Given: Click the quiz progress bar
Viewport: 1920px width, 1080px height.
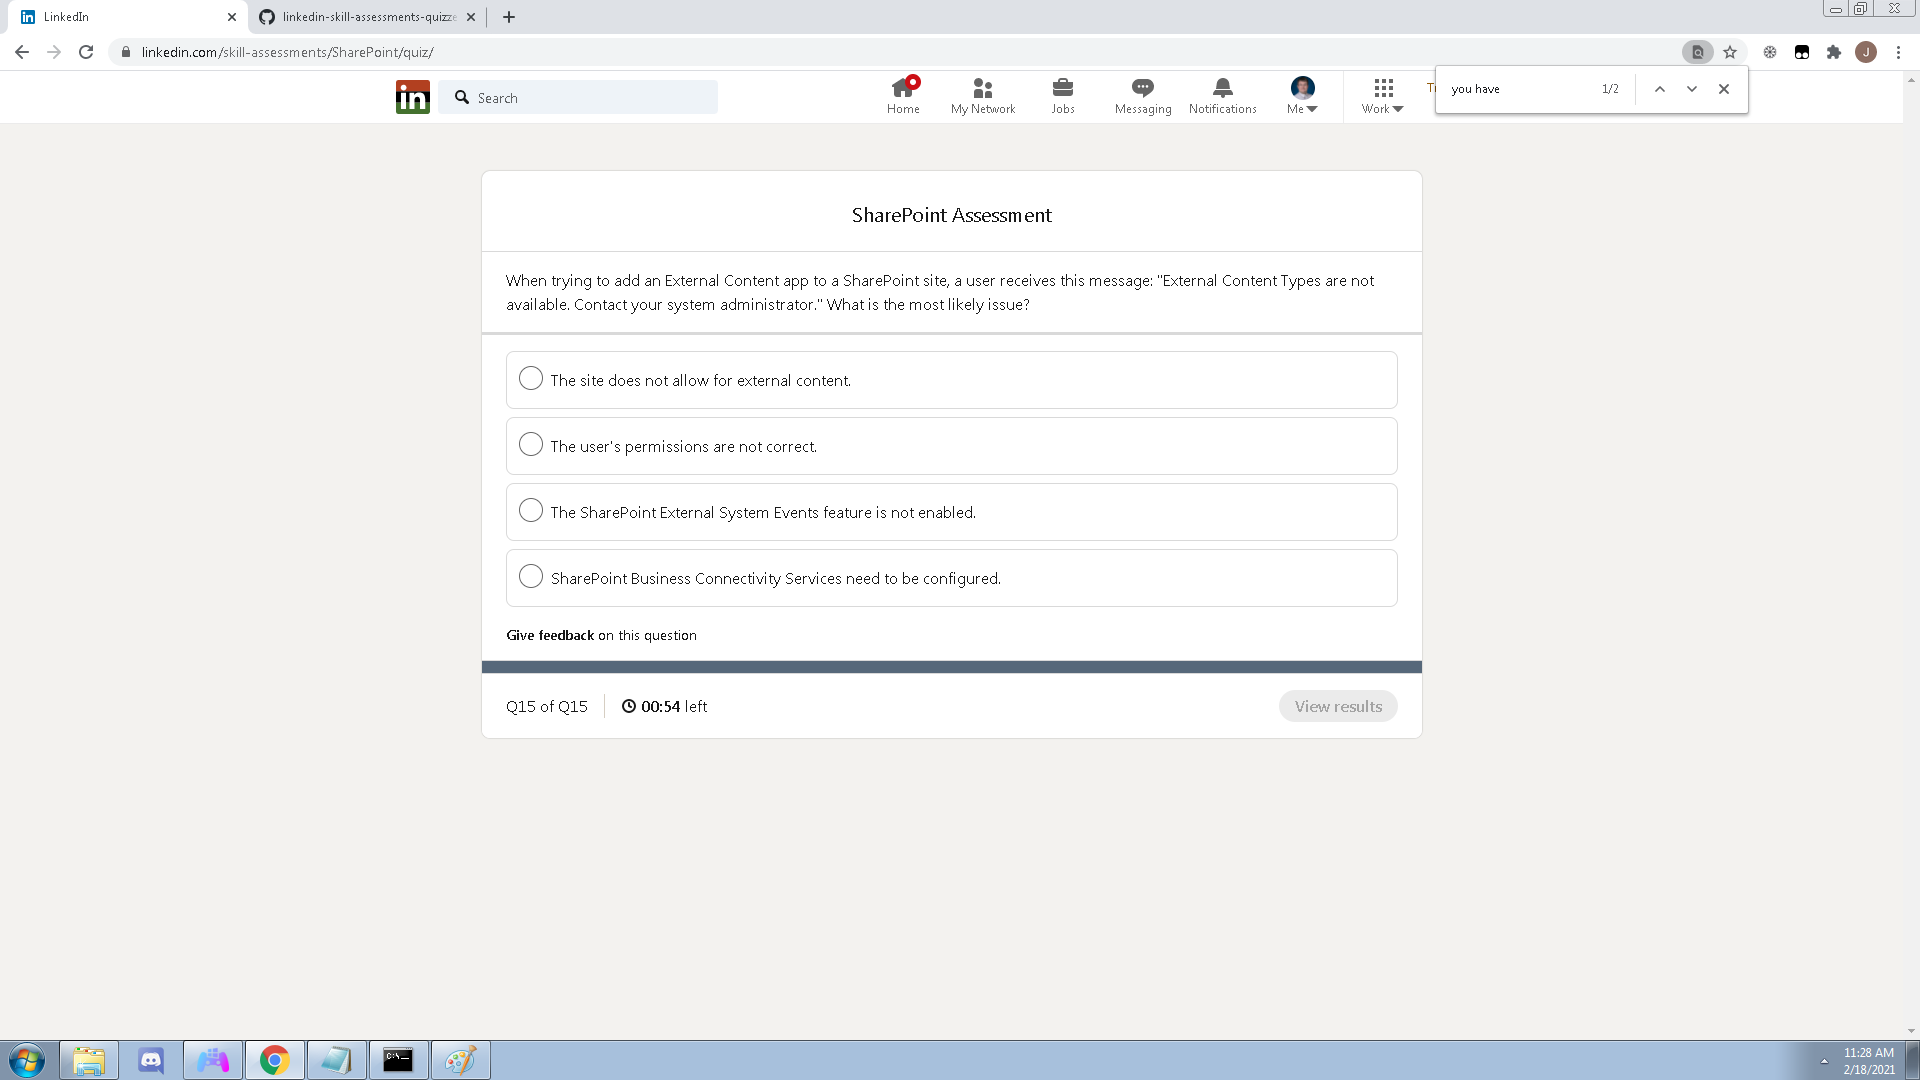Looking at the screenshot, I should (x=952, y=664).
